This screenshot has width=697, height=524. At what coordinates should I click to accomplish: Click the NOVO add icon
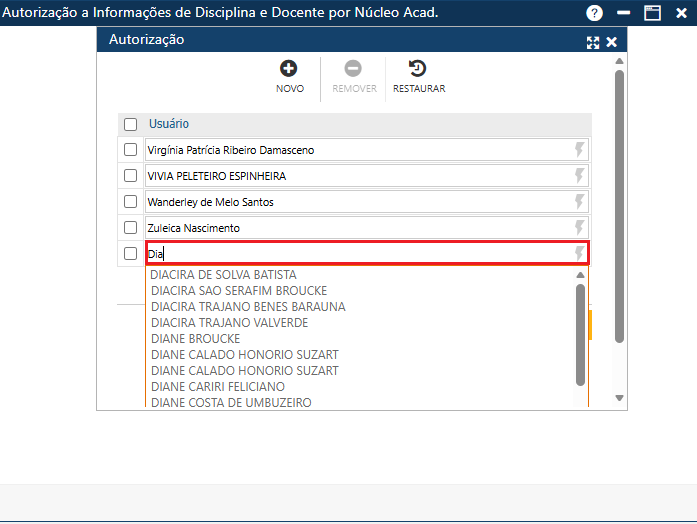point(289,69)
